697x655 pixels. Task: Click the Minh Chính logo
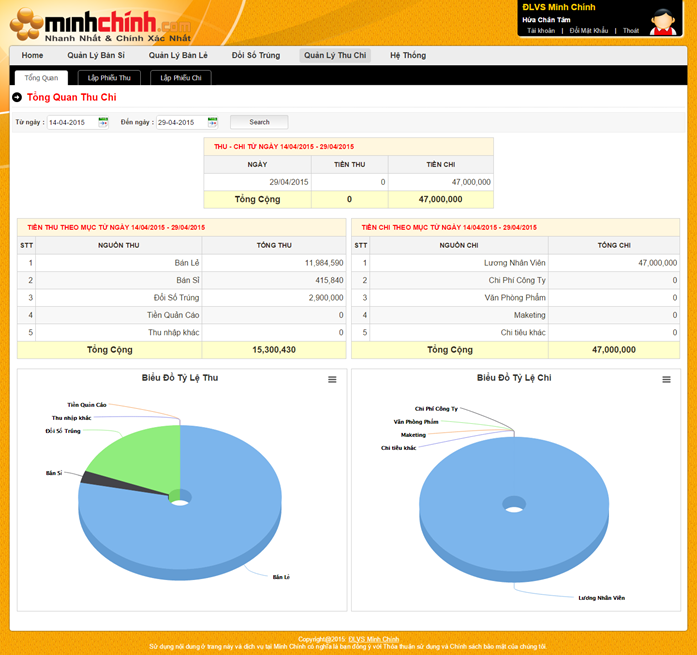pos(98,24)
